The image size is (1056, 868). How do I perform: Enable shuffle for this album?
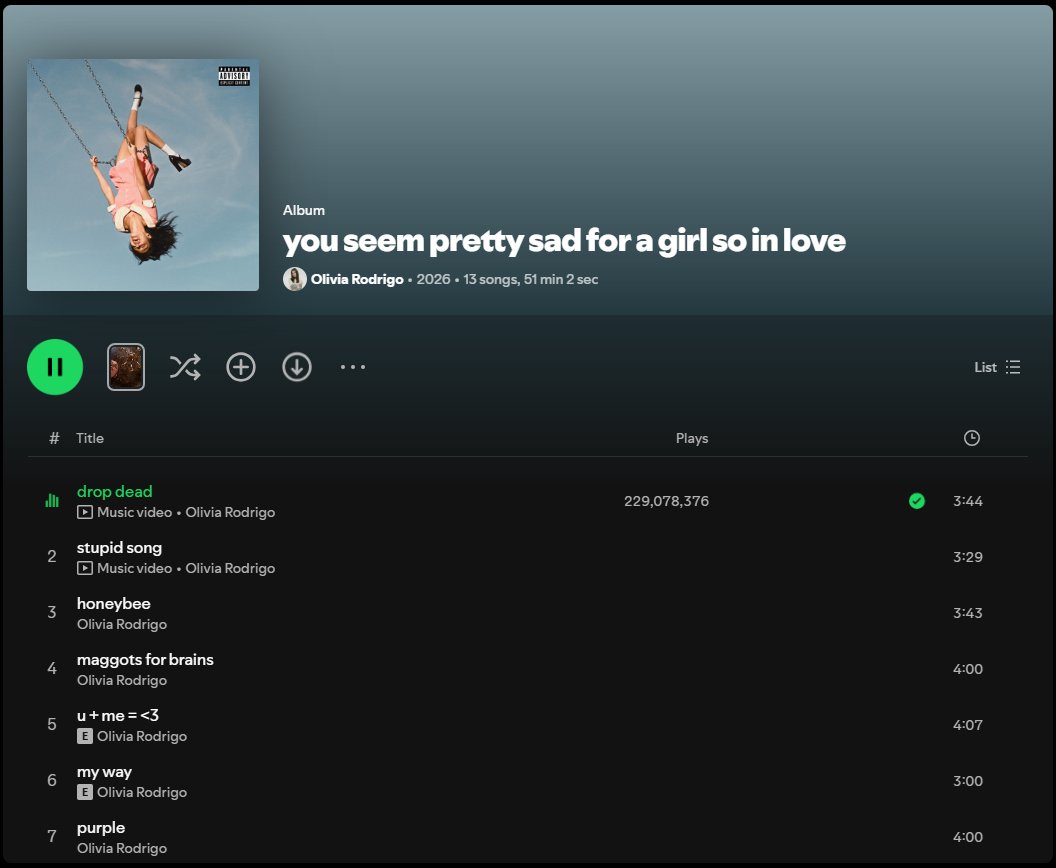tap(185, 367)
